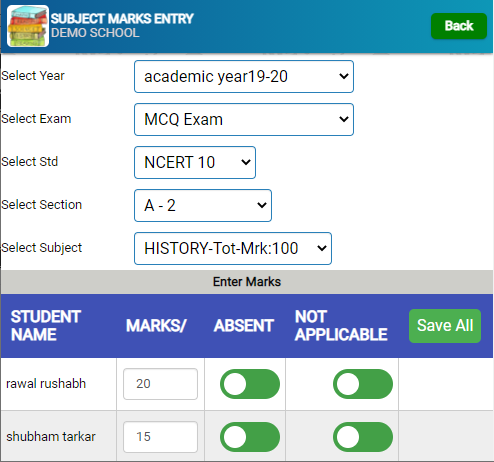Expand the A - 2 section dropdown
The width and height of the screenshot is (494, 462).
(203, 206)
